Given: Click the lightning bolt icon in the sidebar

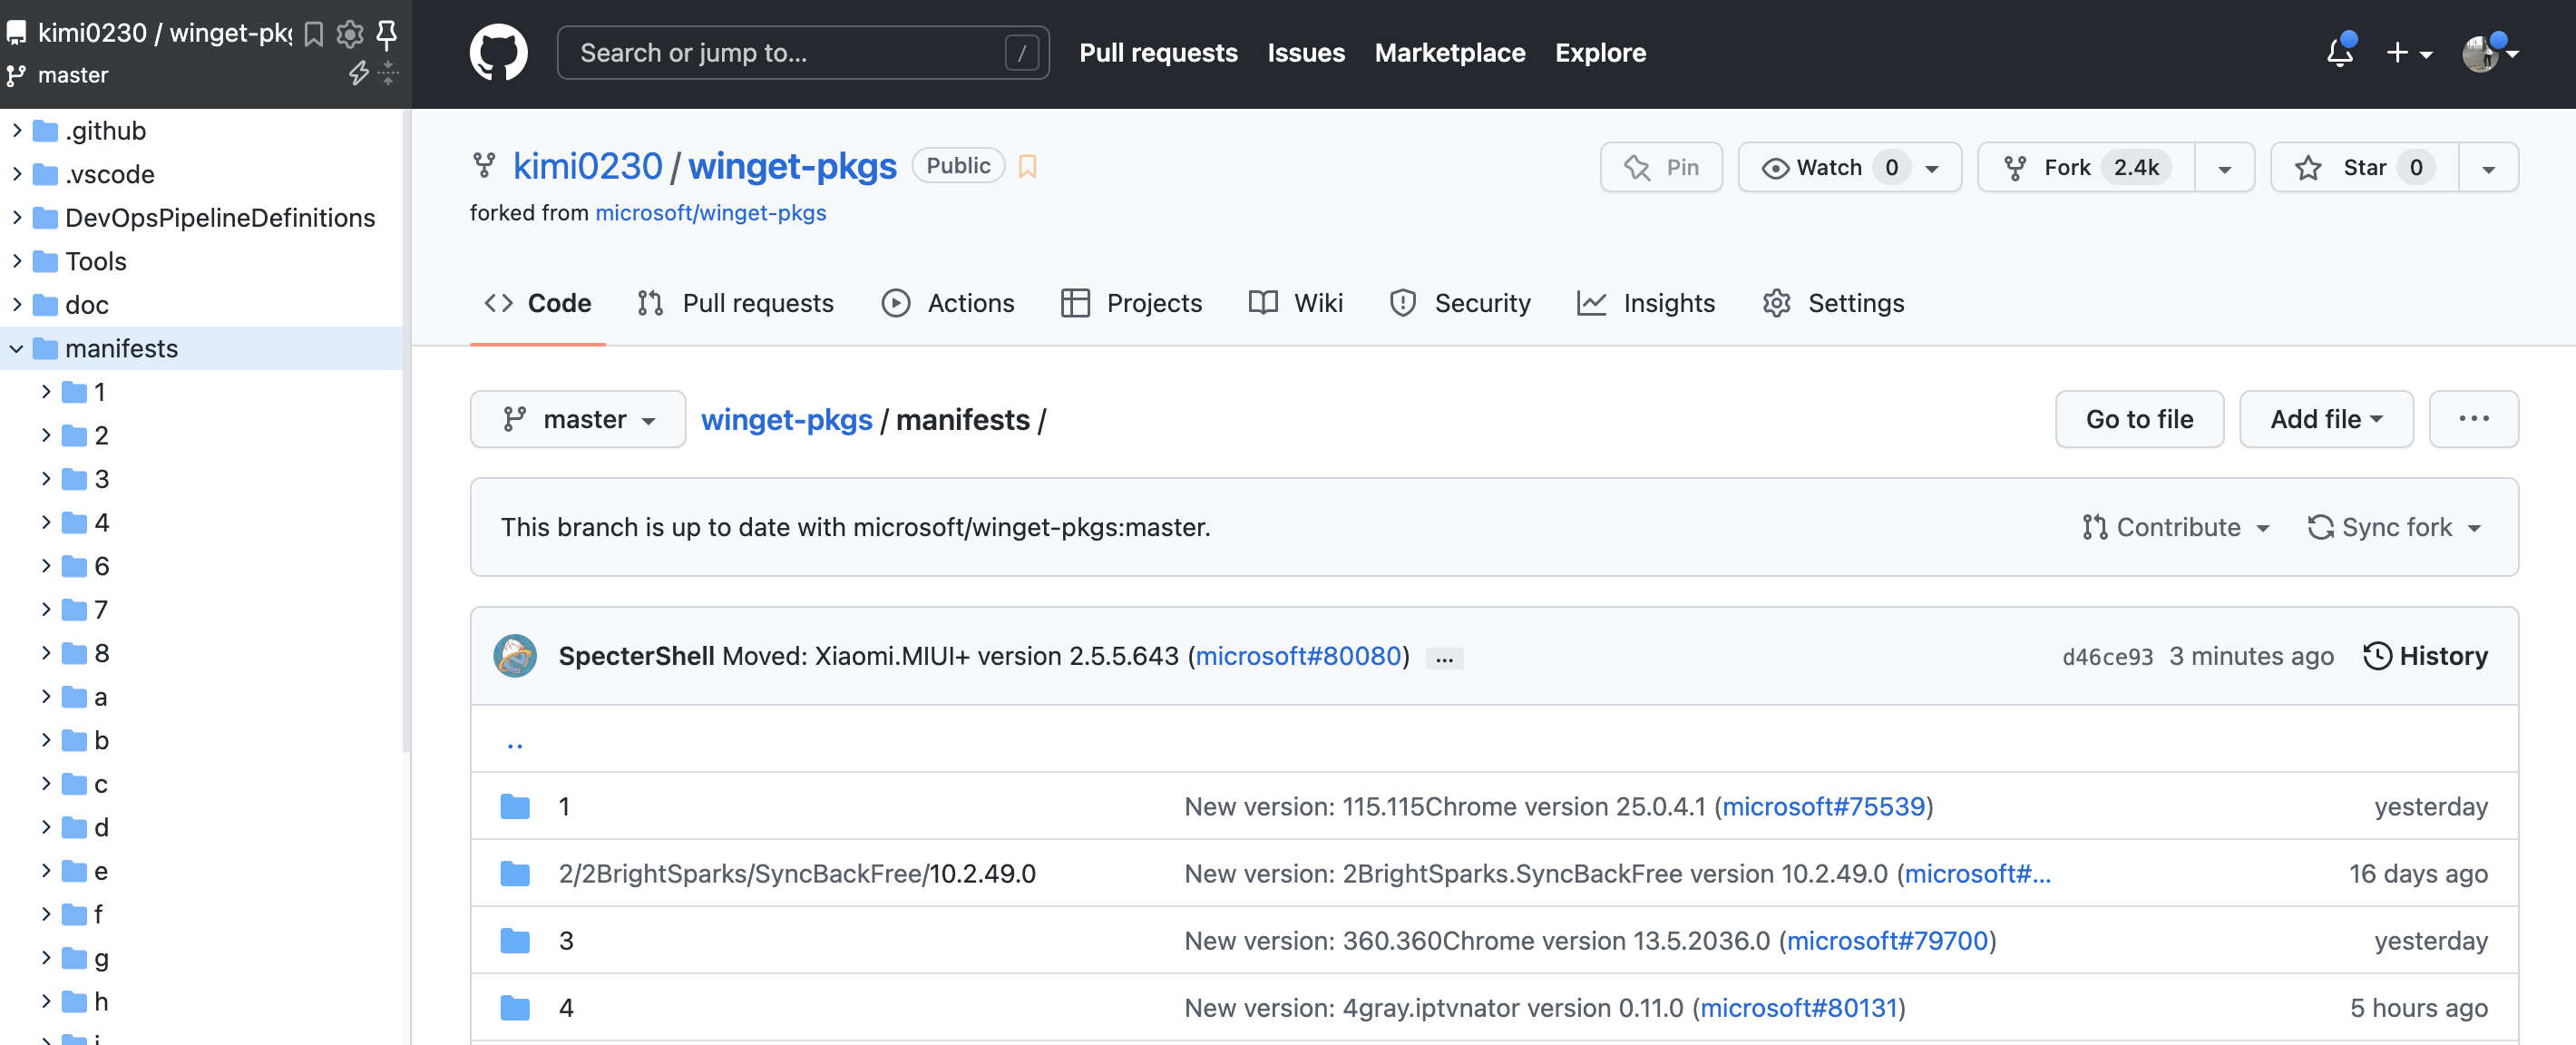Looking at the screenshot, I should pyautogui.click(x=358, y=73).
